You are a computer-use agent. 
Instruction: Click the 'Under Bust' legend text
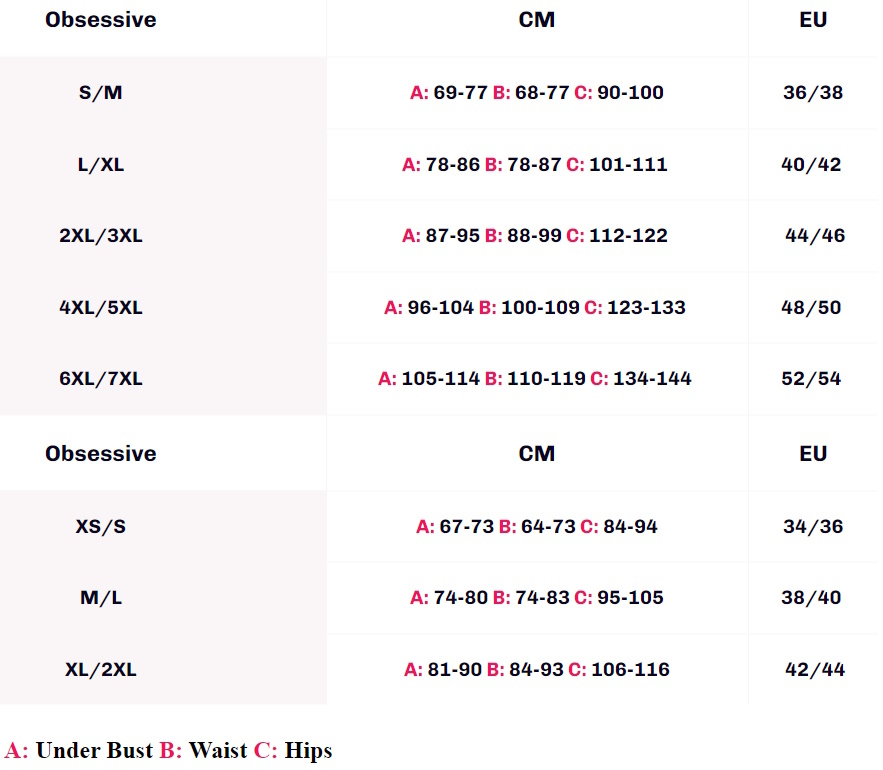(x=94, y=750)
